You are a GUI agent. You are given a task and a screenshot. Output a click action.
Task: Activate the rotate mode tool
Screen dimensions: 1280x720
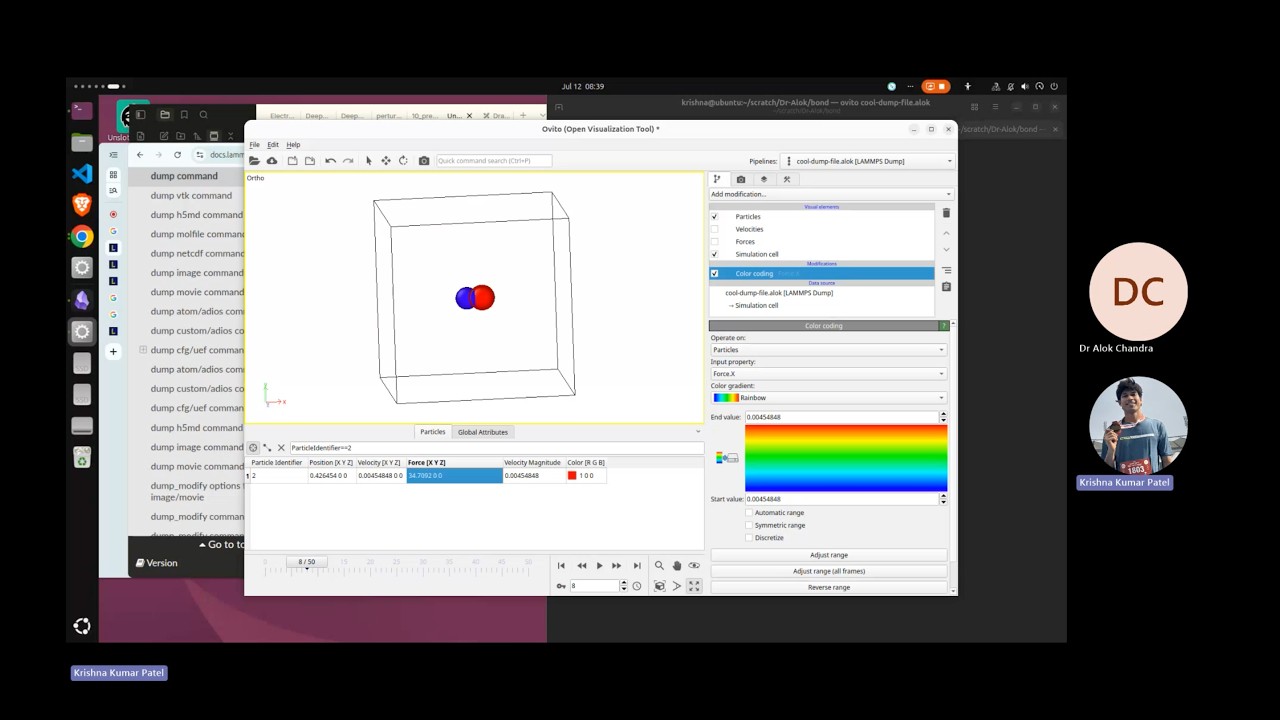pos(403,161)
